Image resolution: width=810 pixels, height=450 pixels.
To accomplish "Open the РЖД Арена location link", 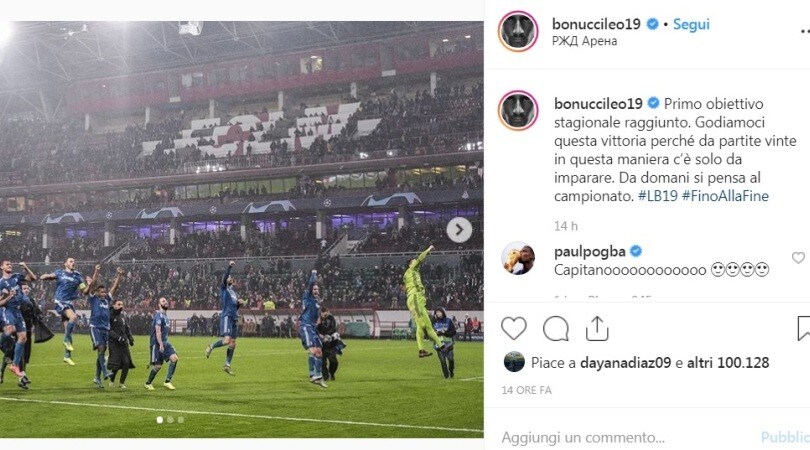I will pos(584,41).
